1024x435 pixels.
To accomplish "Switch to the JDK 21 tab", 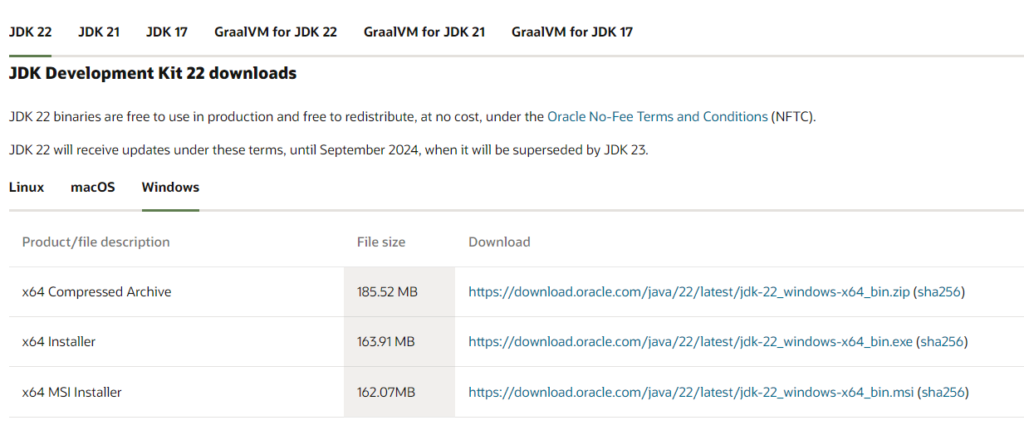I will [x=99, y=31].
